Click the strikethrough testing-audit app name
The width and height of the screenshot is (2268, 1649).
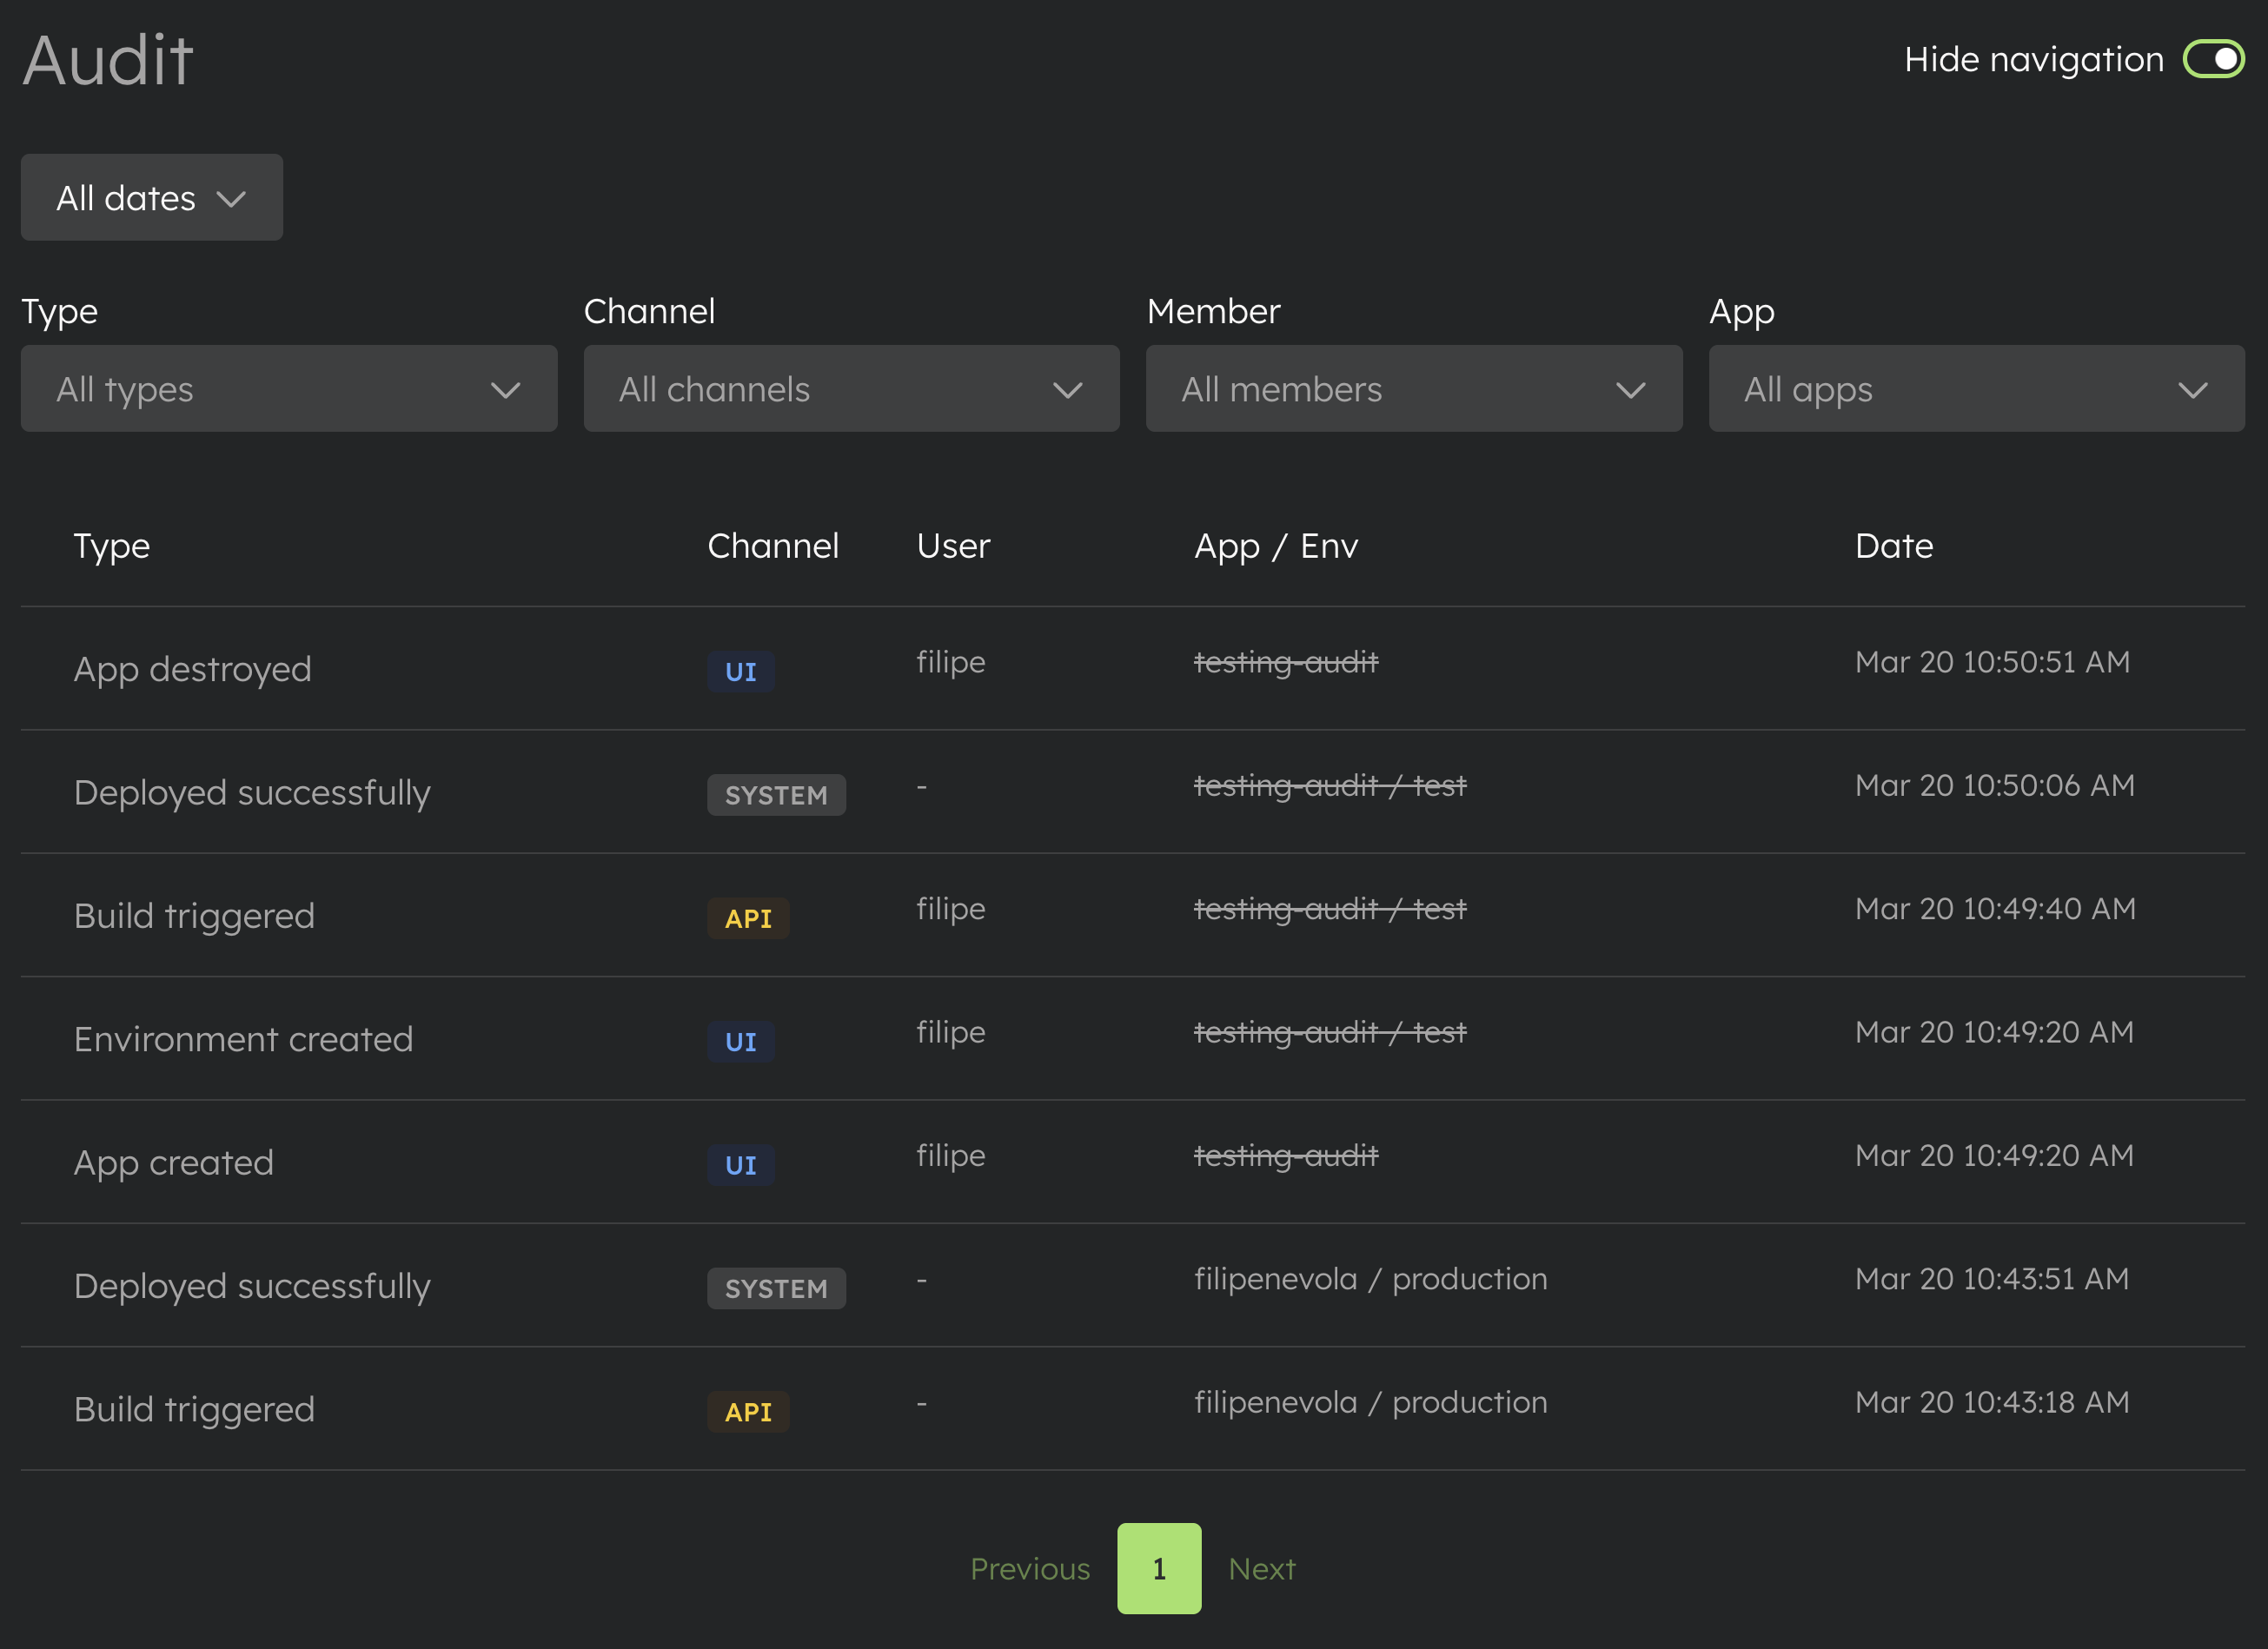pos(1286,661)
